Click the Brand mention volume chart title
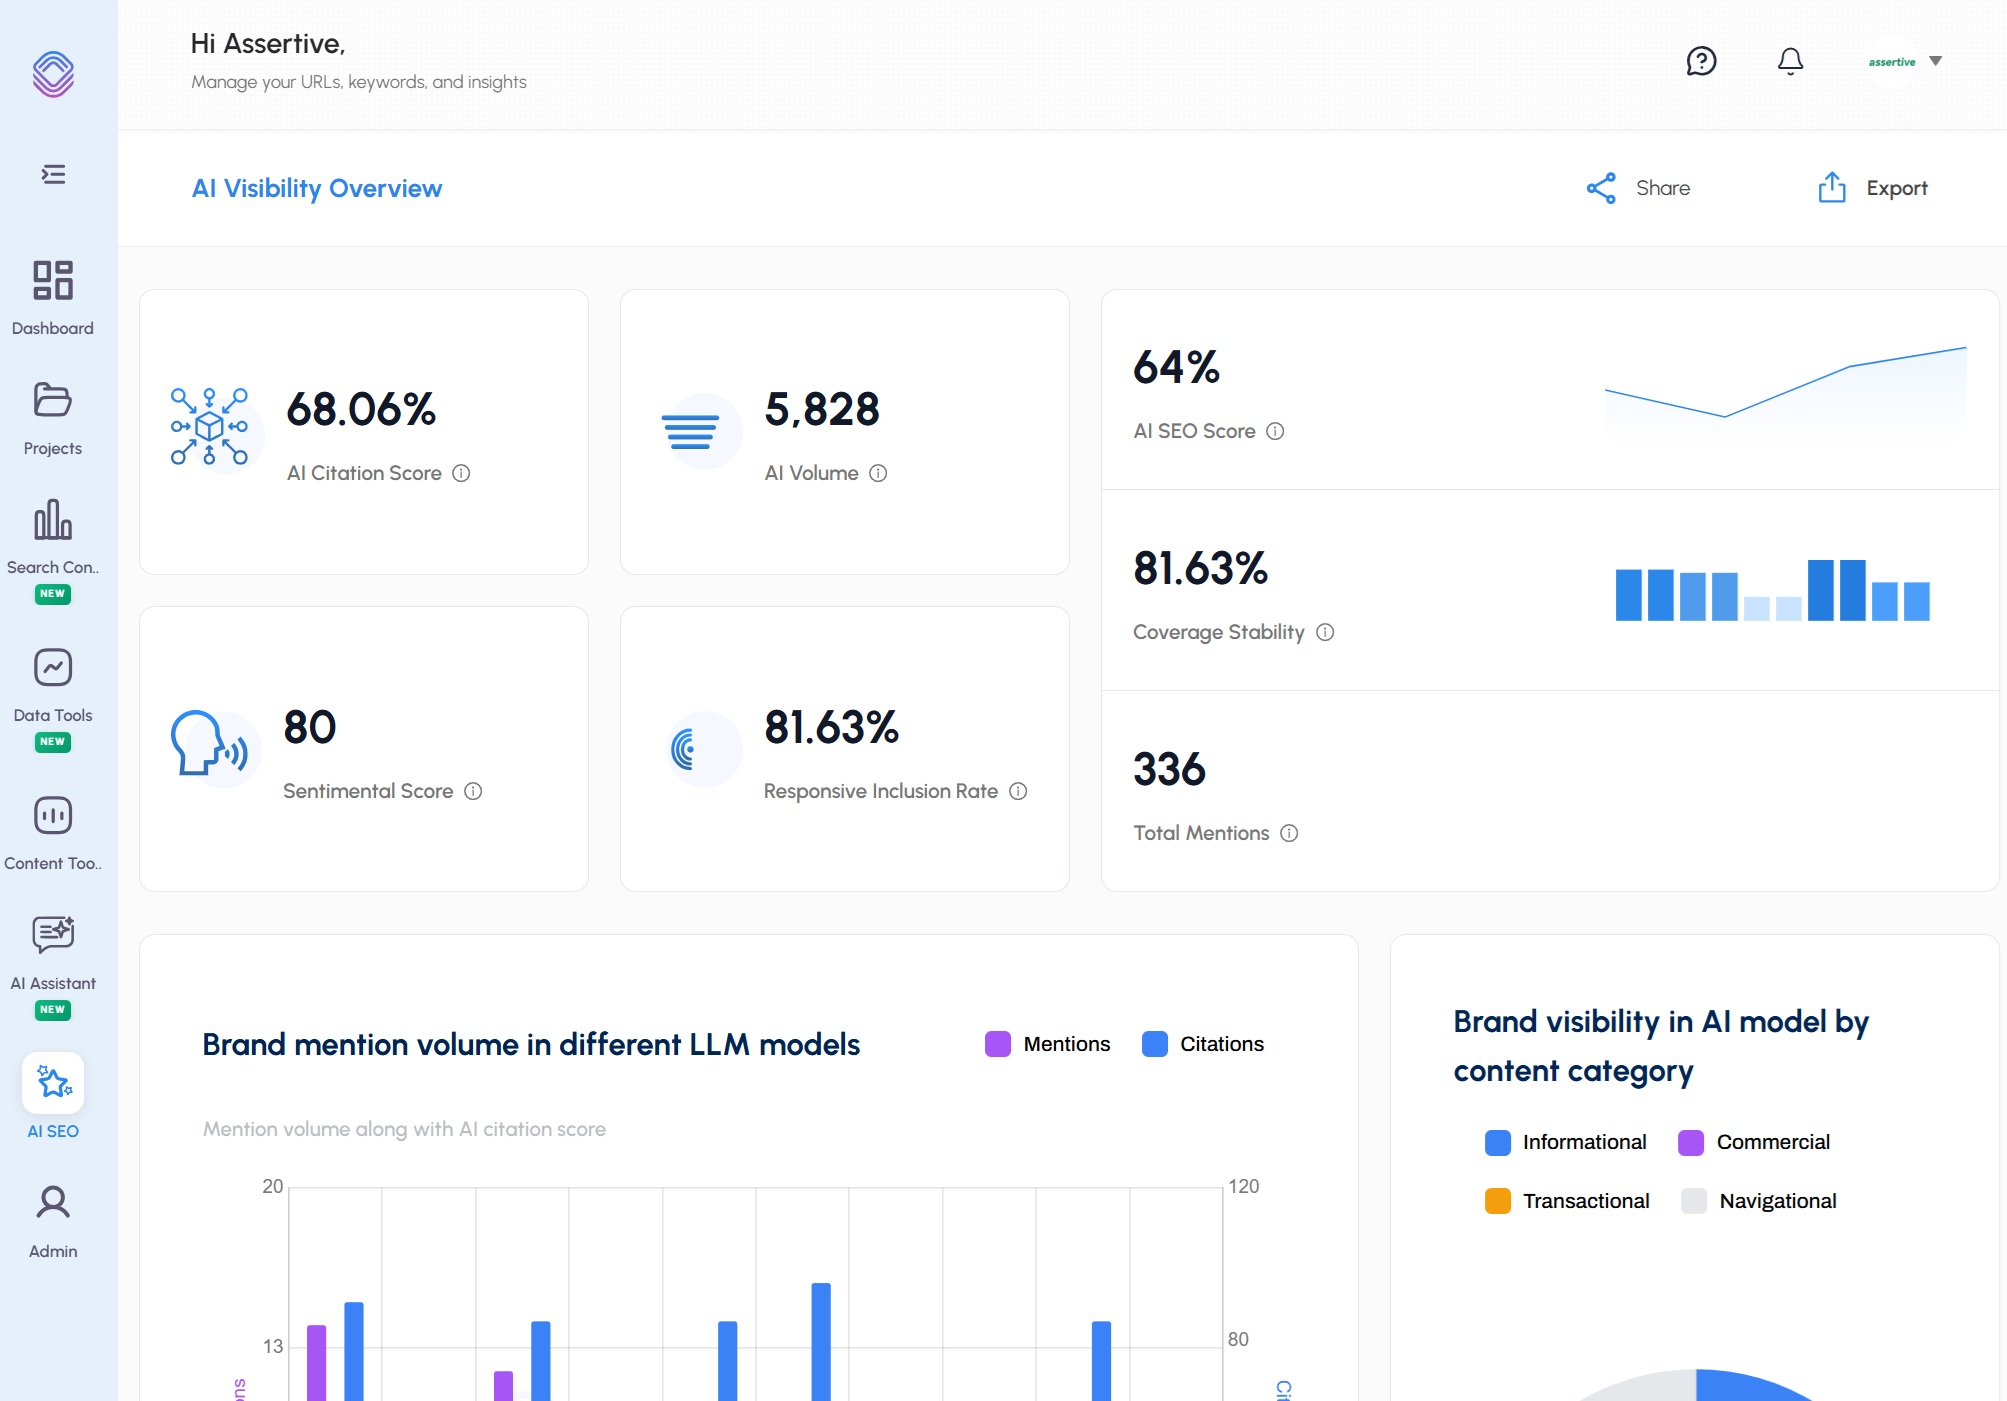 (531, 1044)
